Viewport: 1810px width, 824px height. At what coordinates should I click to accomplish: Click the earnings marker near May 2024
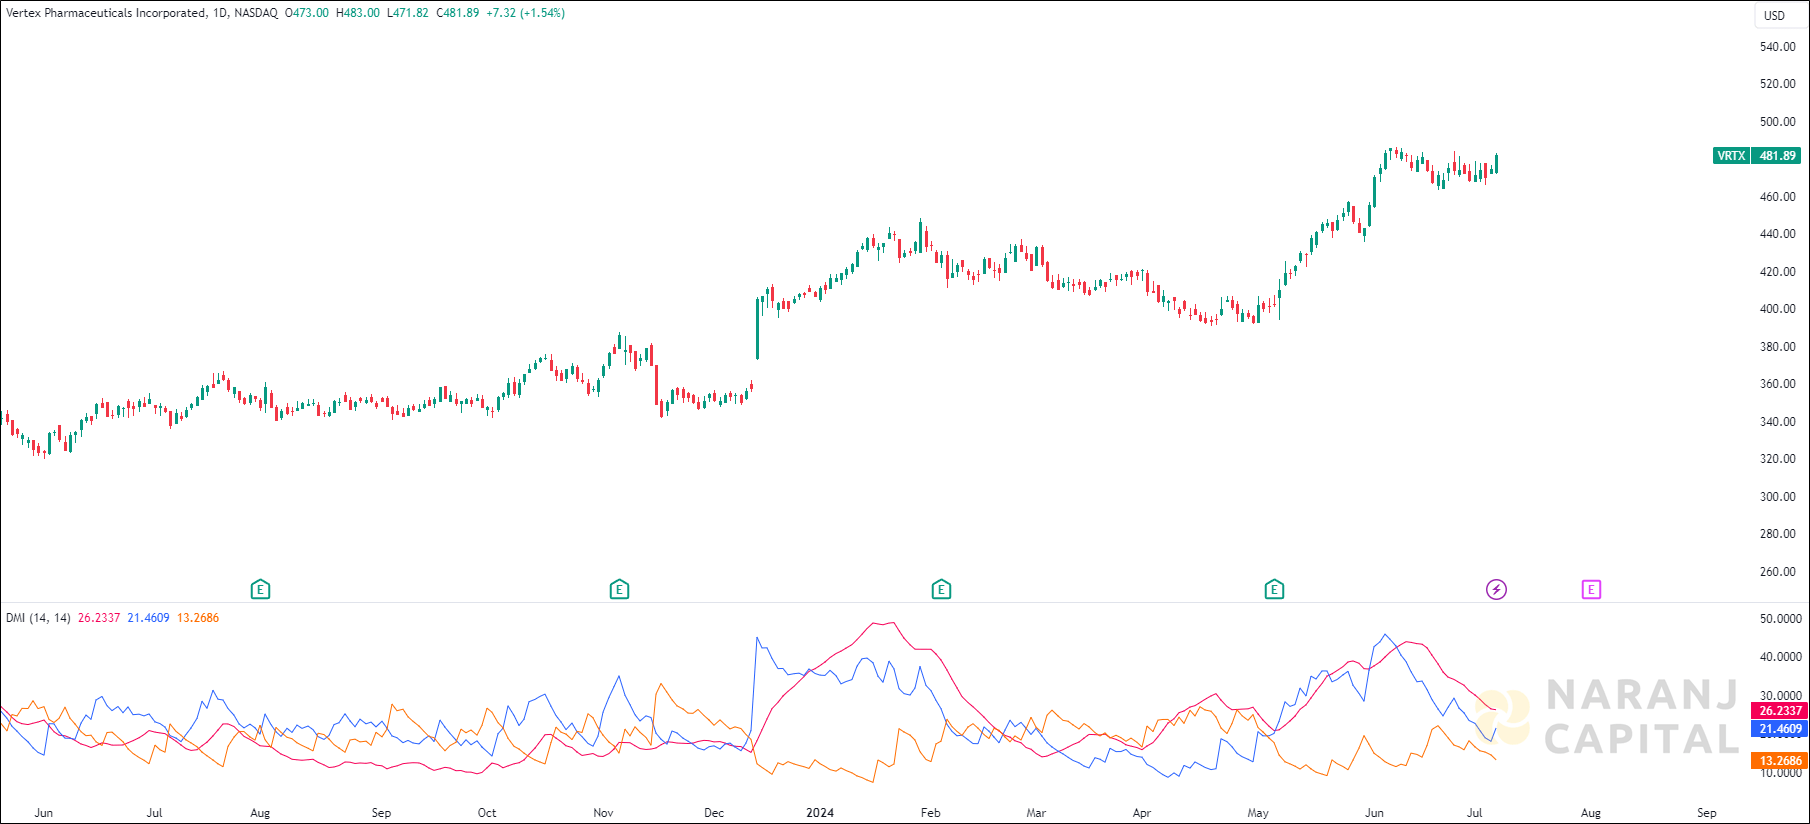pos(1274,590)
